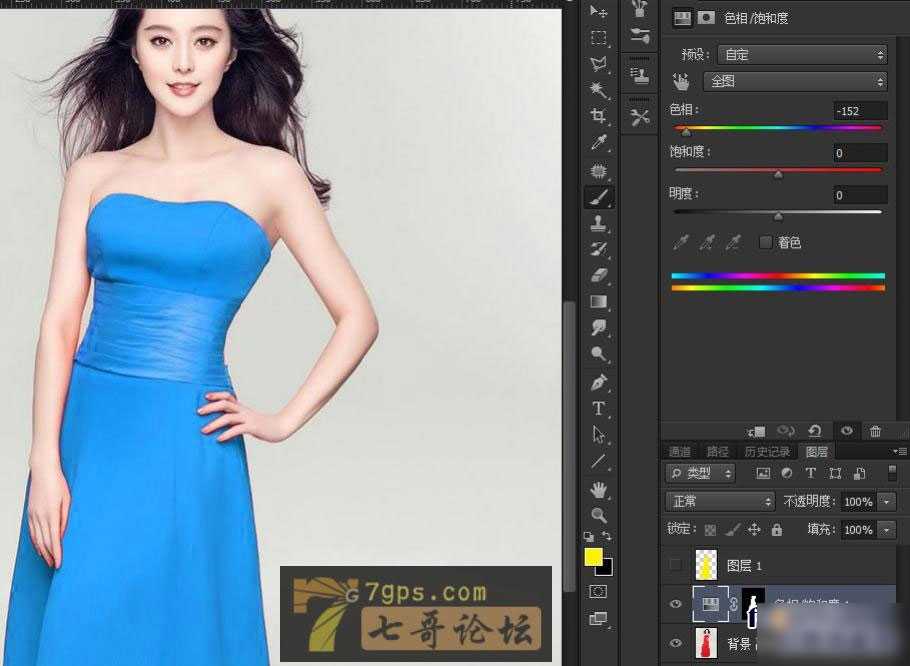
Task: Filter layers by type layers
Action: [x=811, y=473]
